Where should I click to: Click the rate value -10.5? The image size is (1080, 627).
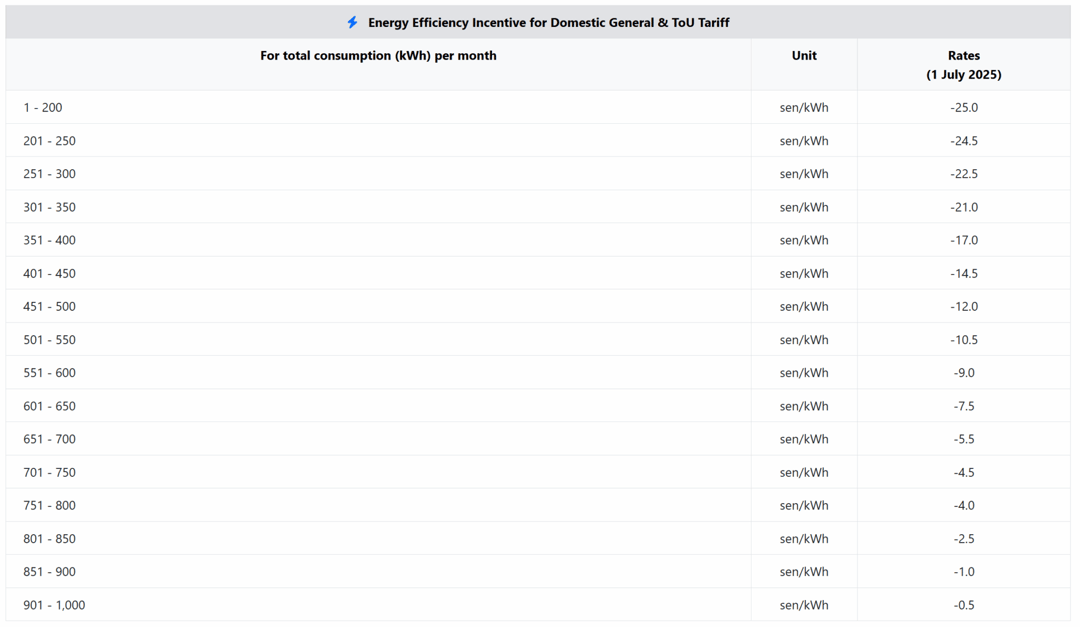click(x=964, y=340)
